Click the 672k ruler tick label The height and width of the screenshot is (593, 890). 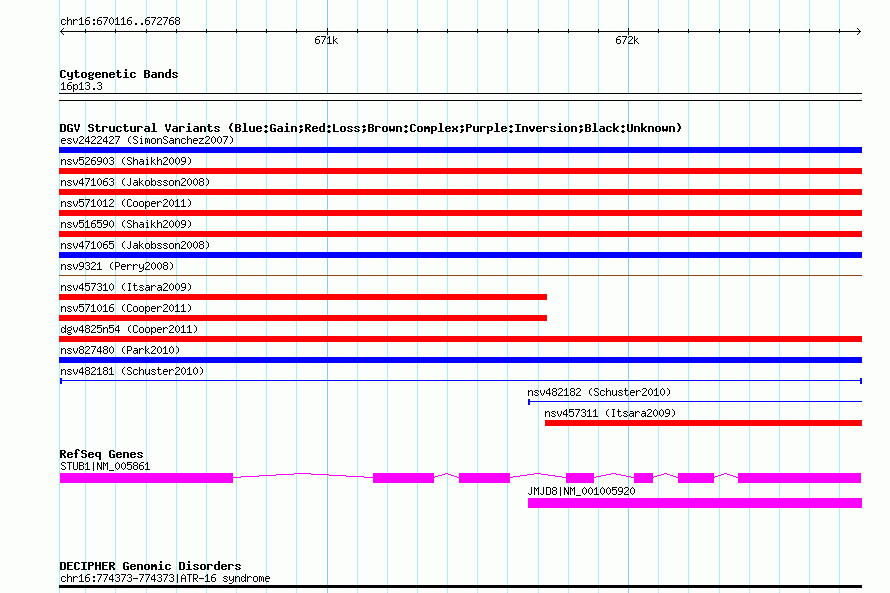[x=627, y=40]
